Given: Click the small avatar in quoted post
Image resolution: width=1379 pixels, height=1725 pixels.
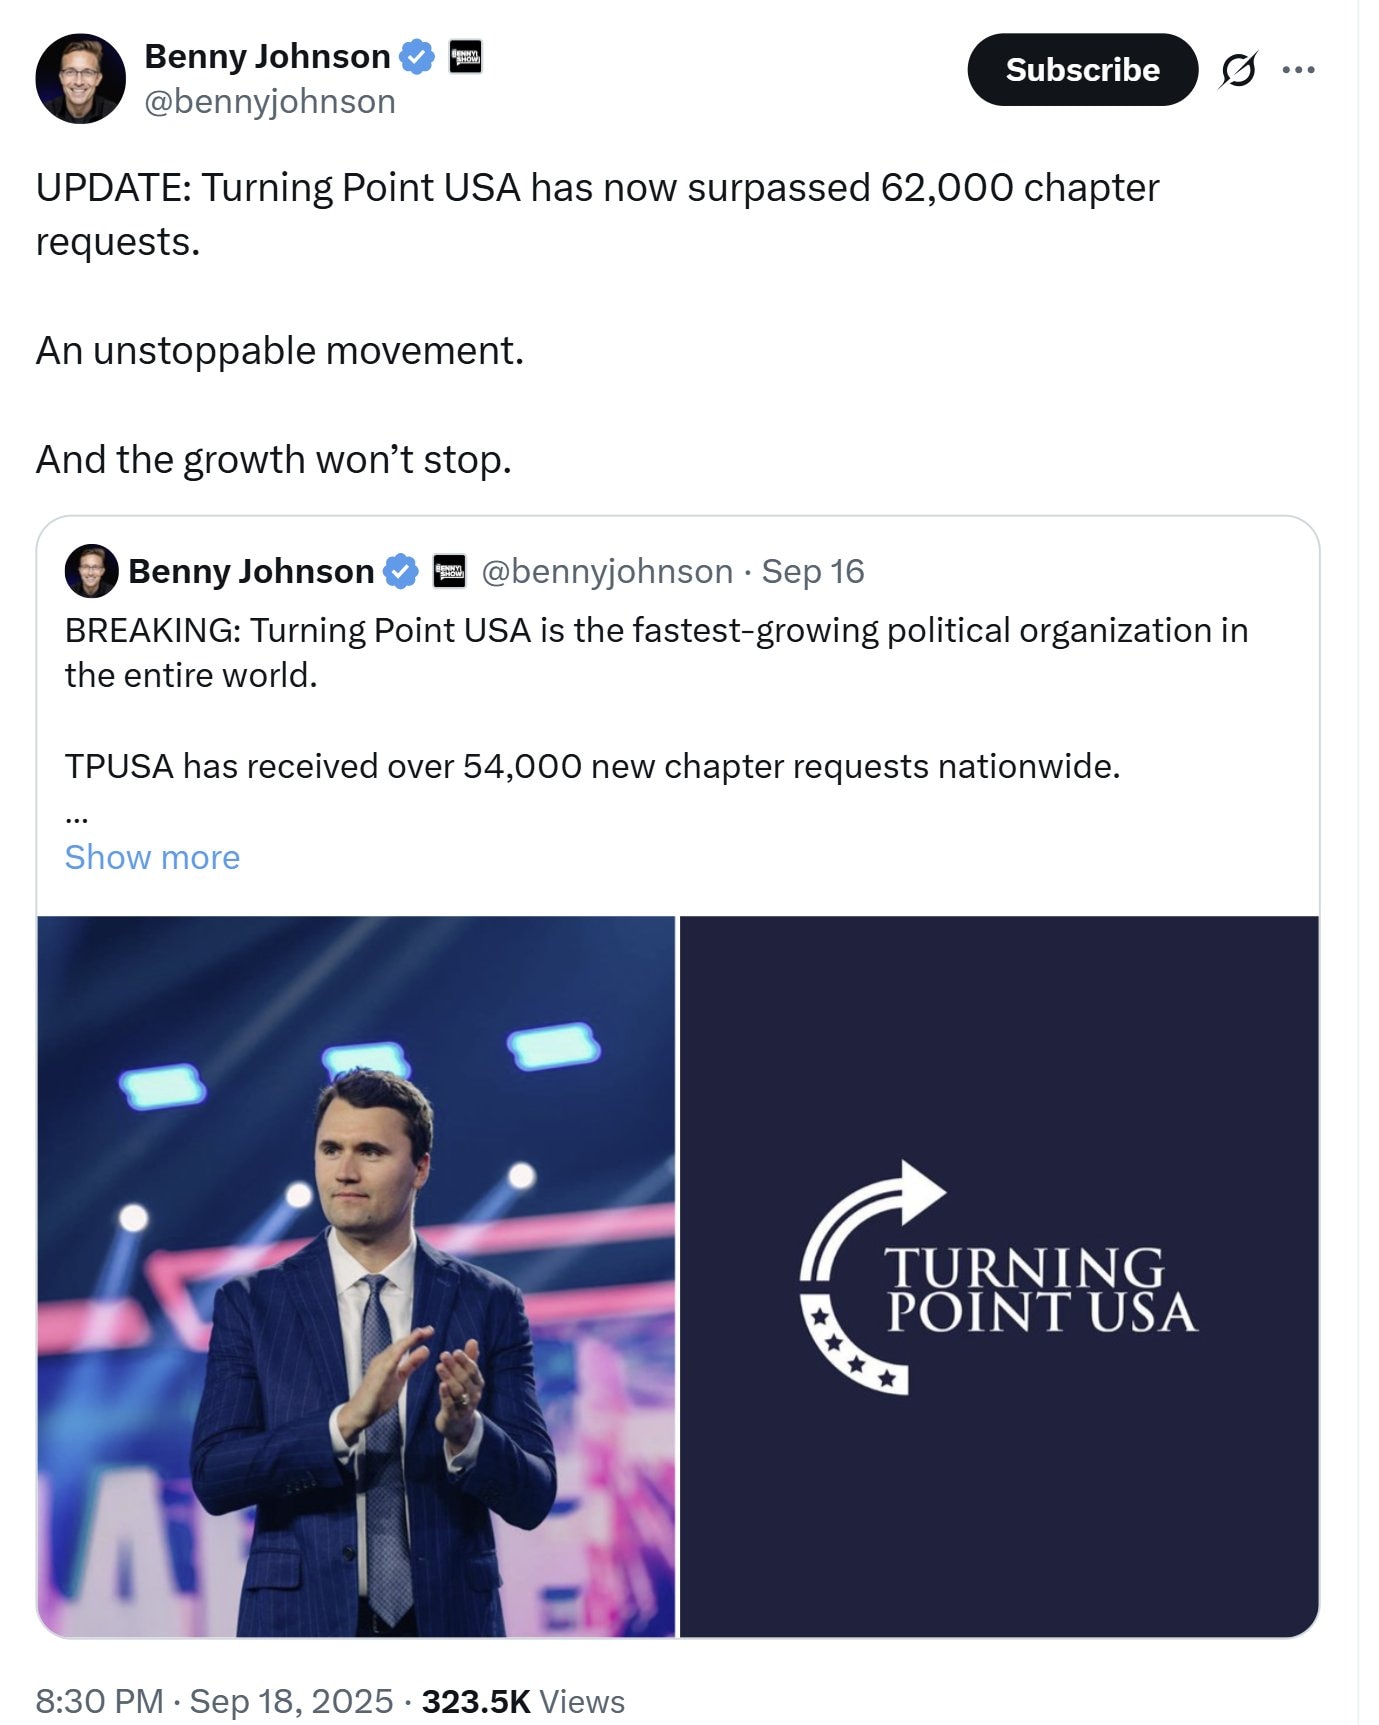Looking at the screenshot, I should point(91,571).
